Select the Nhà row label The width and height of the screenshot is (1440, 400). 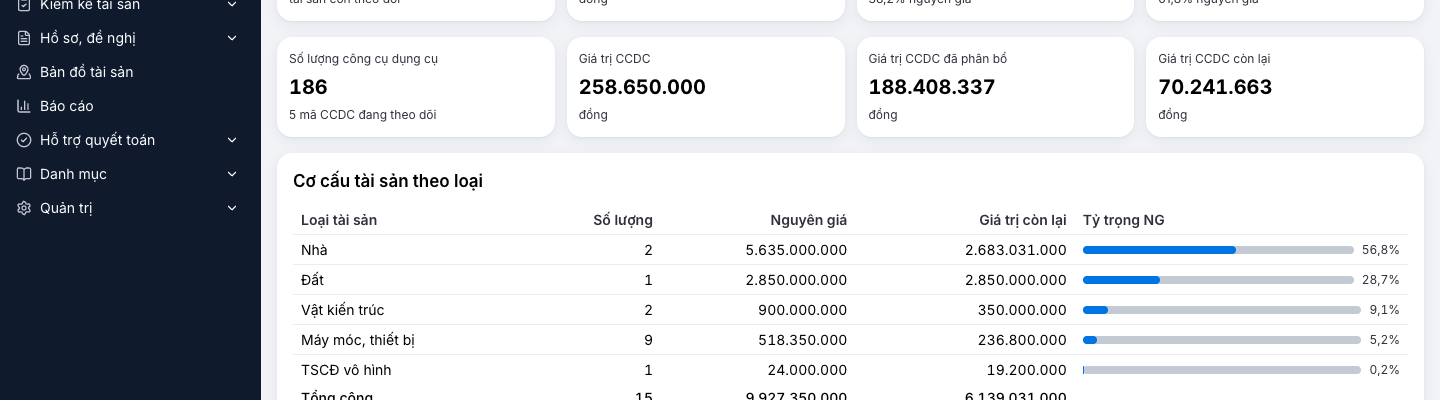314,250
